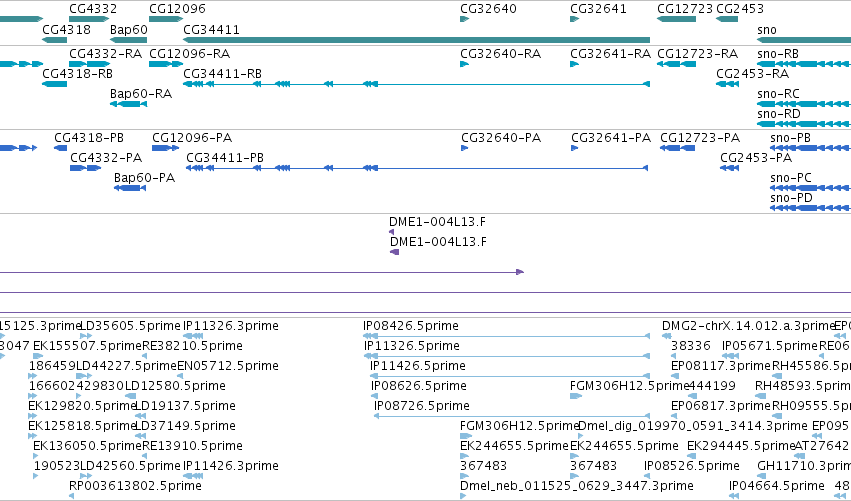Viewport: 851px width, 501px height.
Task: Click the IP05671.5prime EST label
Action: [770, 346]
